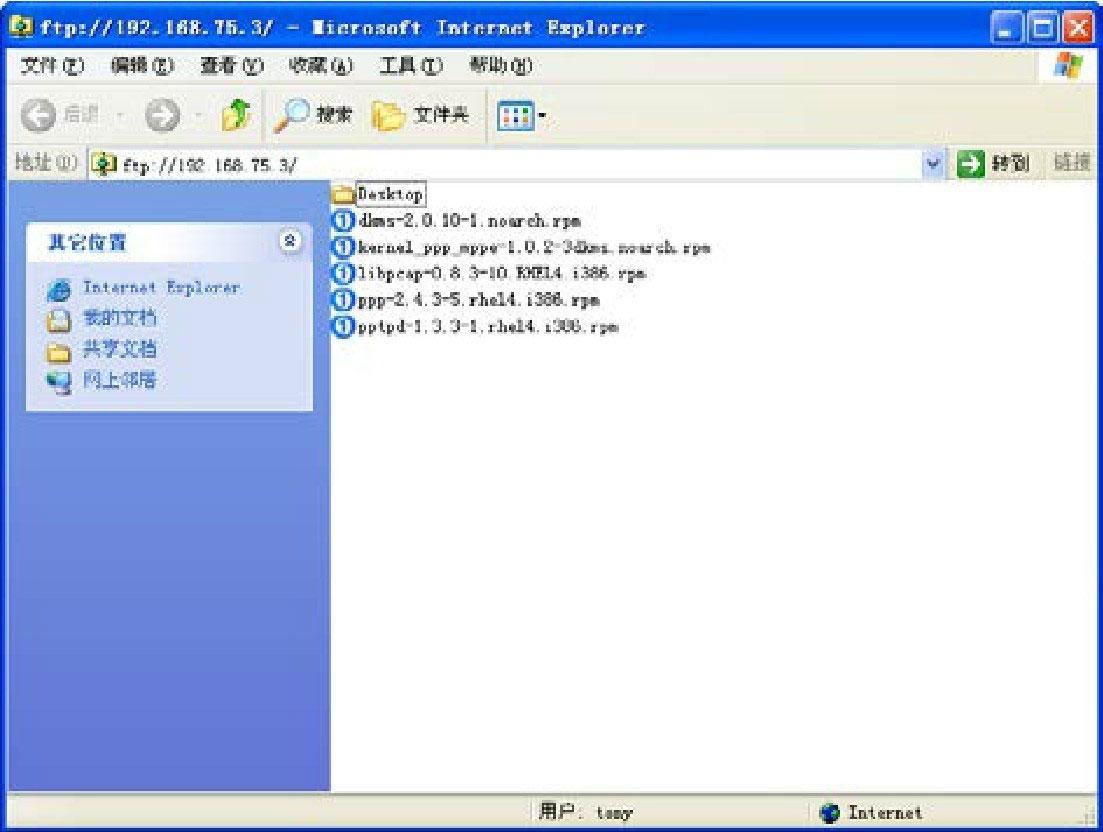Open the Forward history dropdown arrow
Screen dimensions: 1103x832
click(198, 115)
